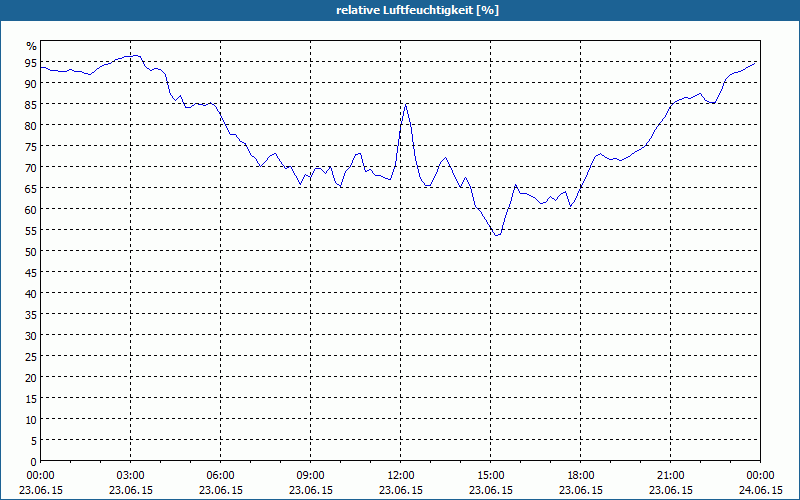The width and height of the screenshot is (800, 500).
Task: Click the y-axis value 70
Action: coord(31,167)
